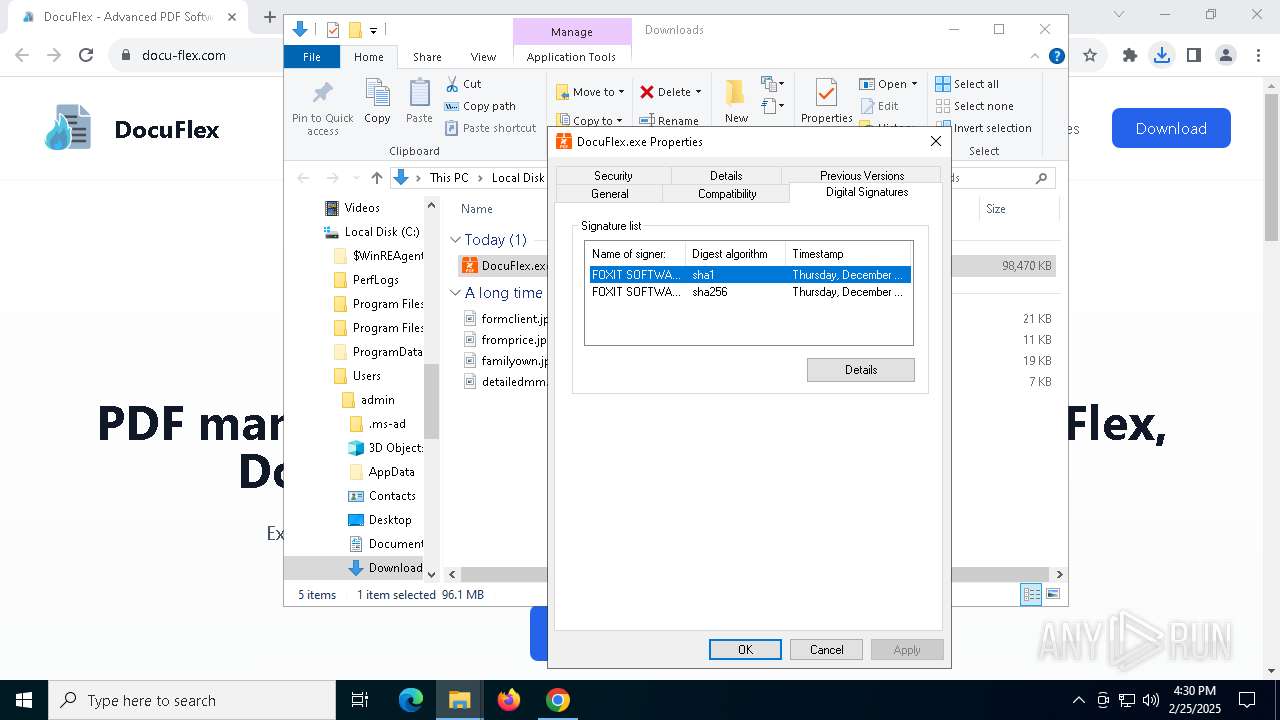Switch to the View ribbon tab
The height and width of the screenshot is (720, 1280).
pyautogui.click(x=483, y=57)
